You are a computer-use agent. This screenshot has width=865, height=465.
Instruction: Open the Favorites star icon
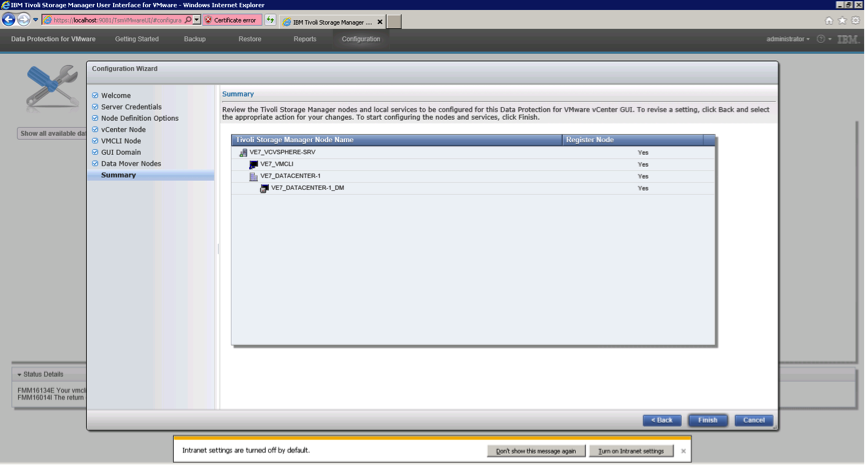click(842, 20)
